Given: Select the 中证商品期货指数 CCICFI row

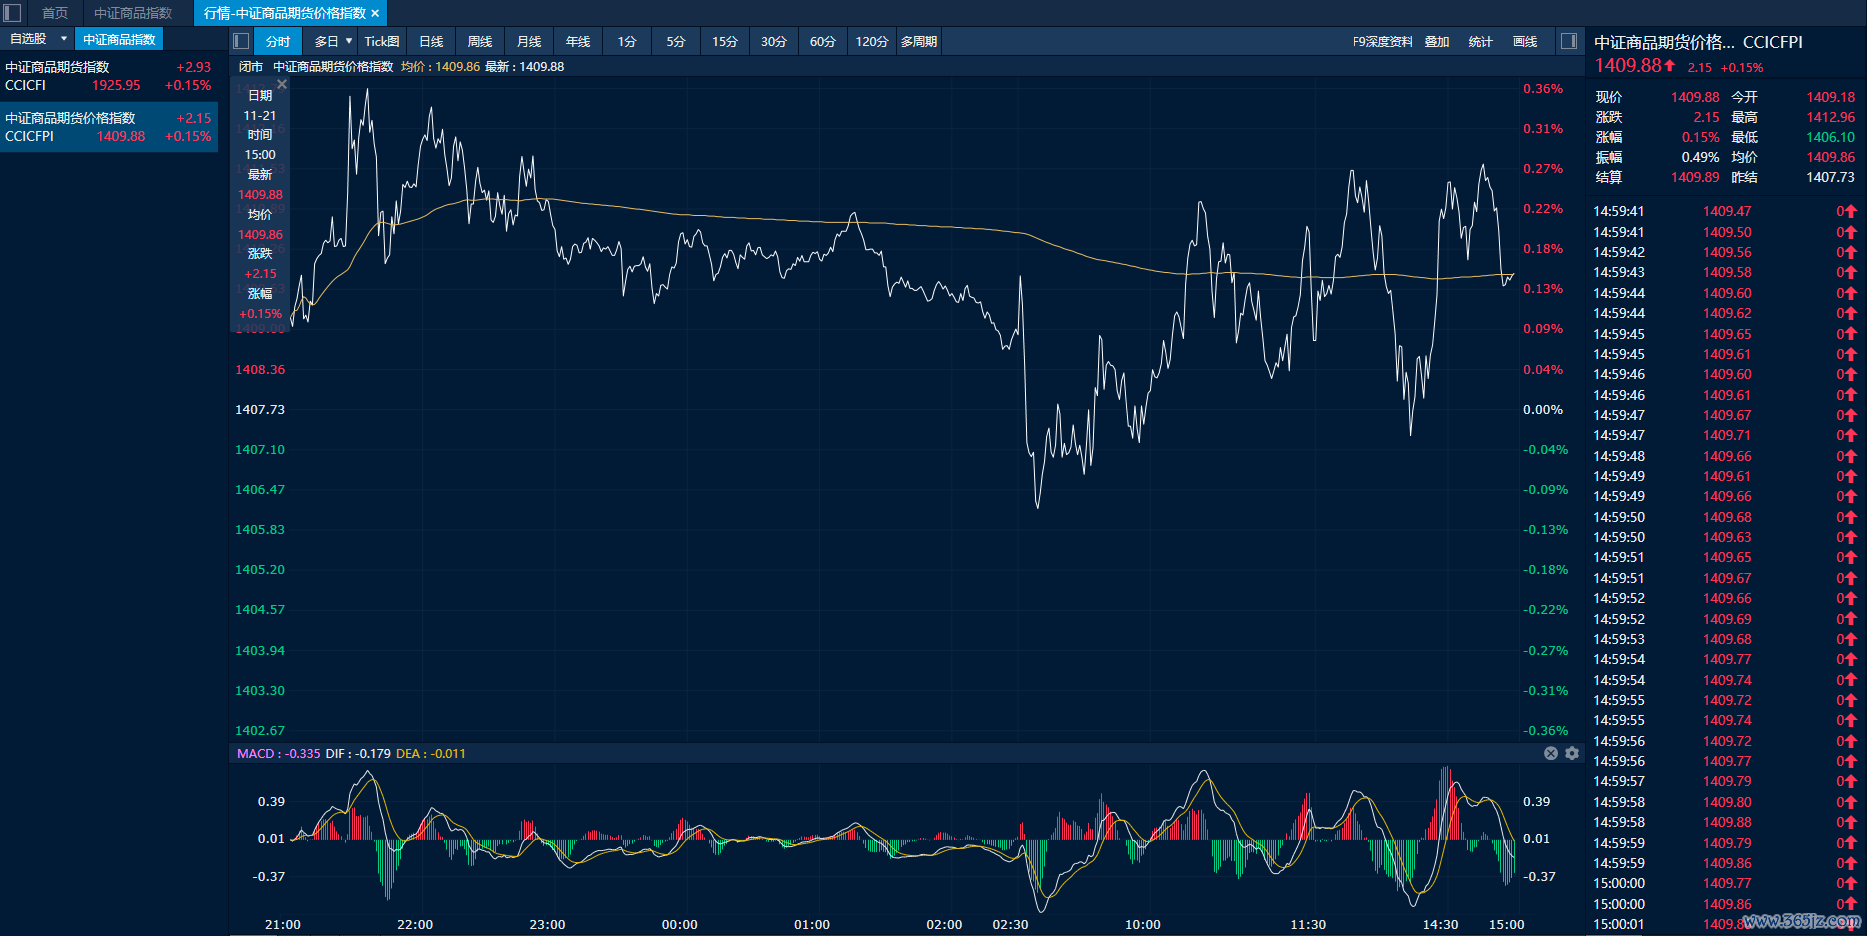Looking at the screenshot, I should click(x=109, y=76).
